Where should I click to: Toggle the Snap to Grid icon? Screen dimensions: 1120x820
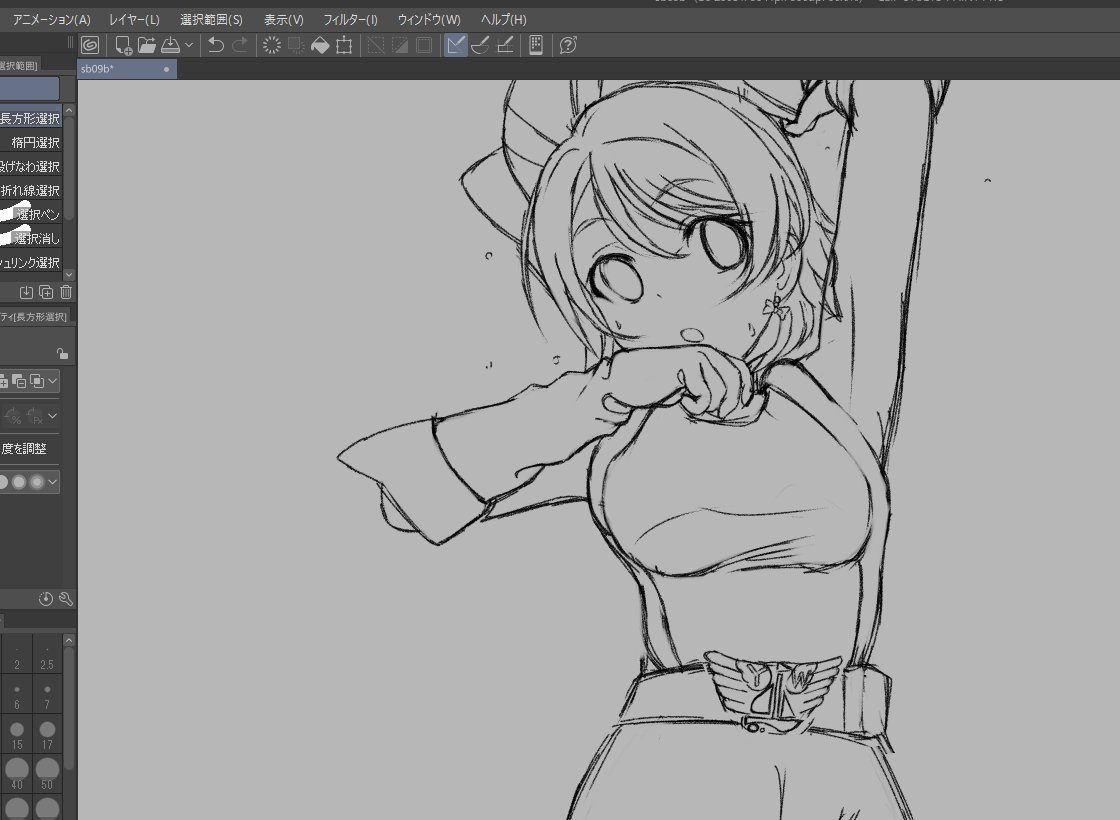click(x=505, y=46)
